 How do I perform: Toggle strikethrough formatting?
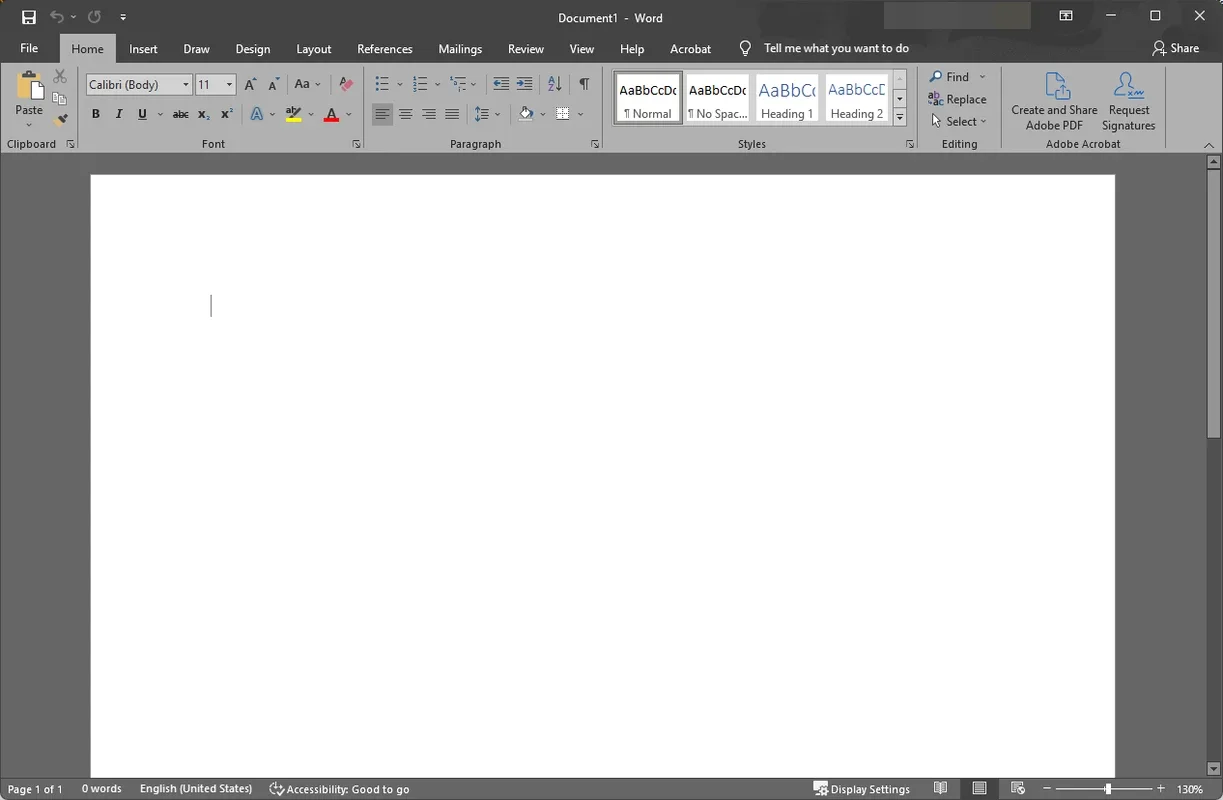(179, 114)
